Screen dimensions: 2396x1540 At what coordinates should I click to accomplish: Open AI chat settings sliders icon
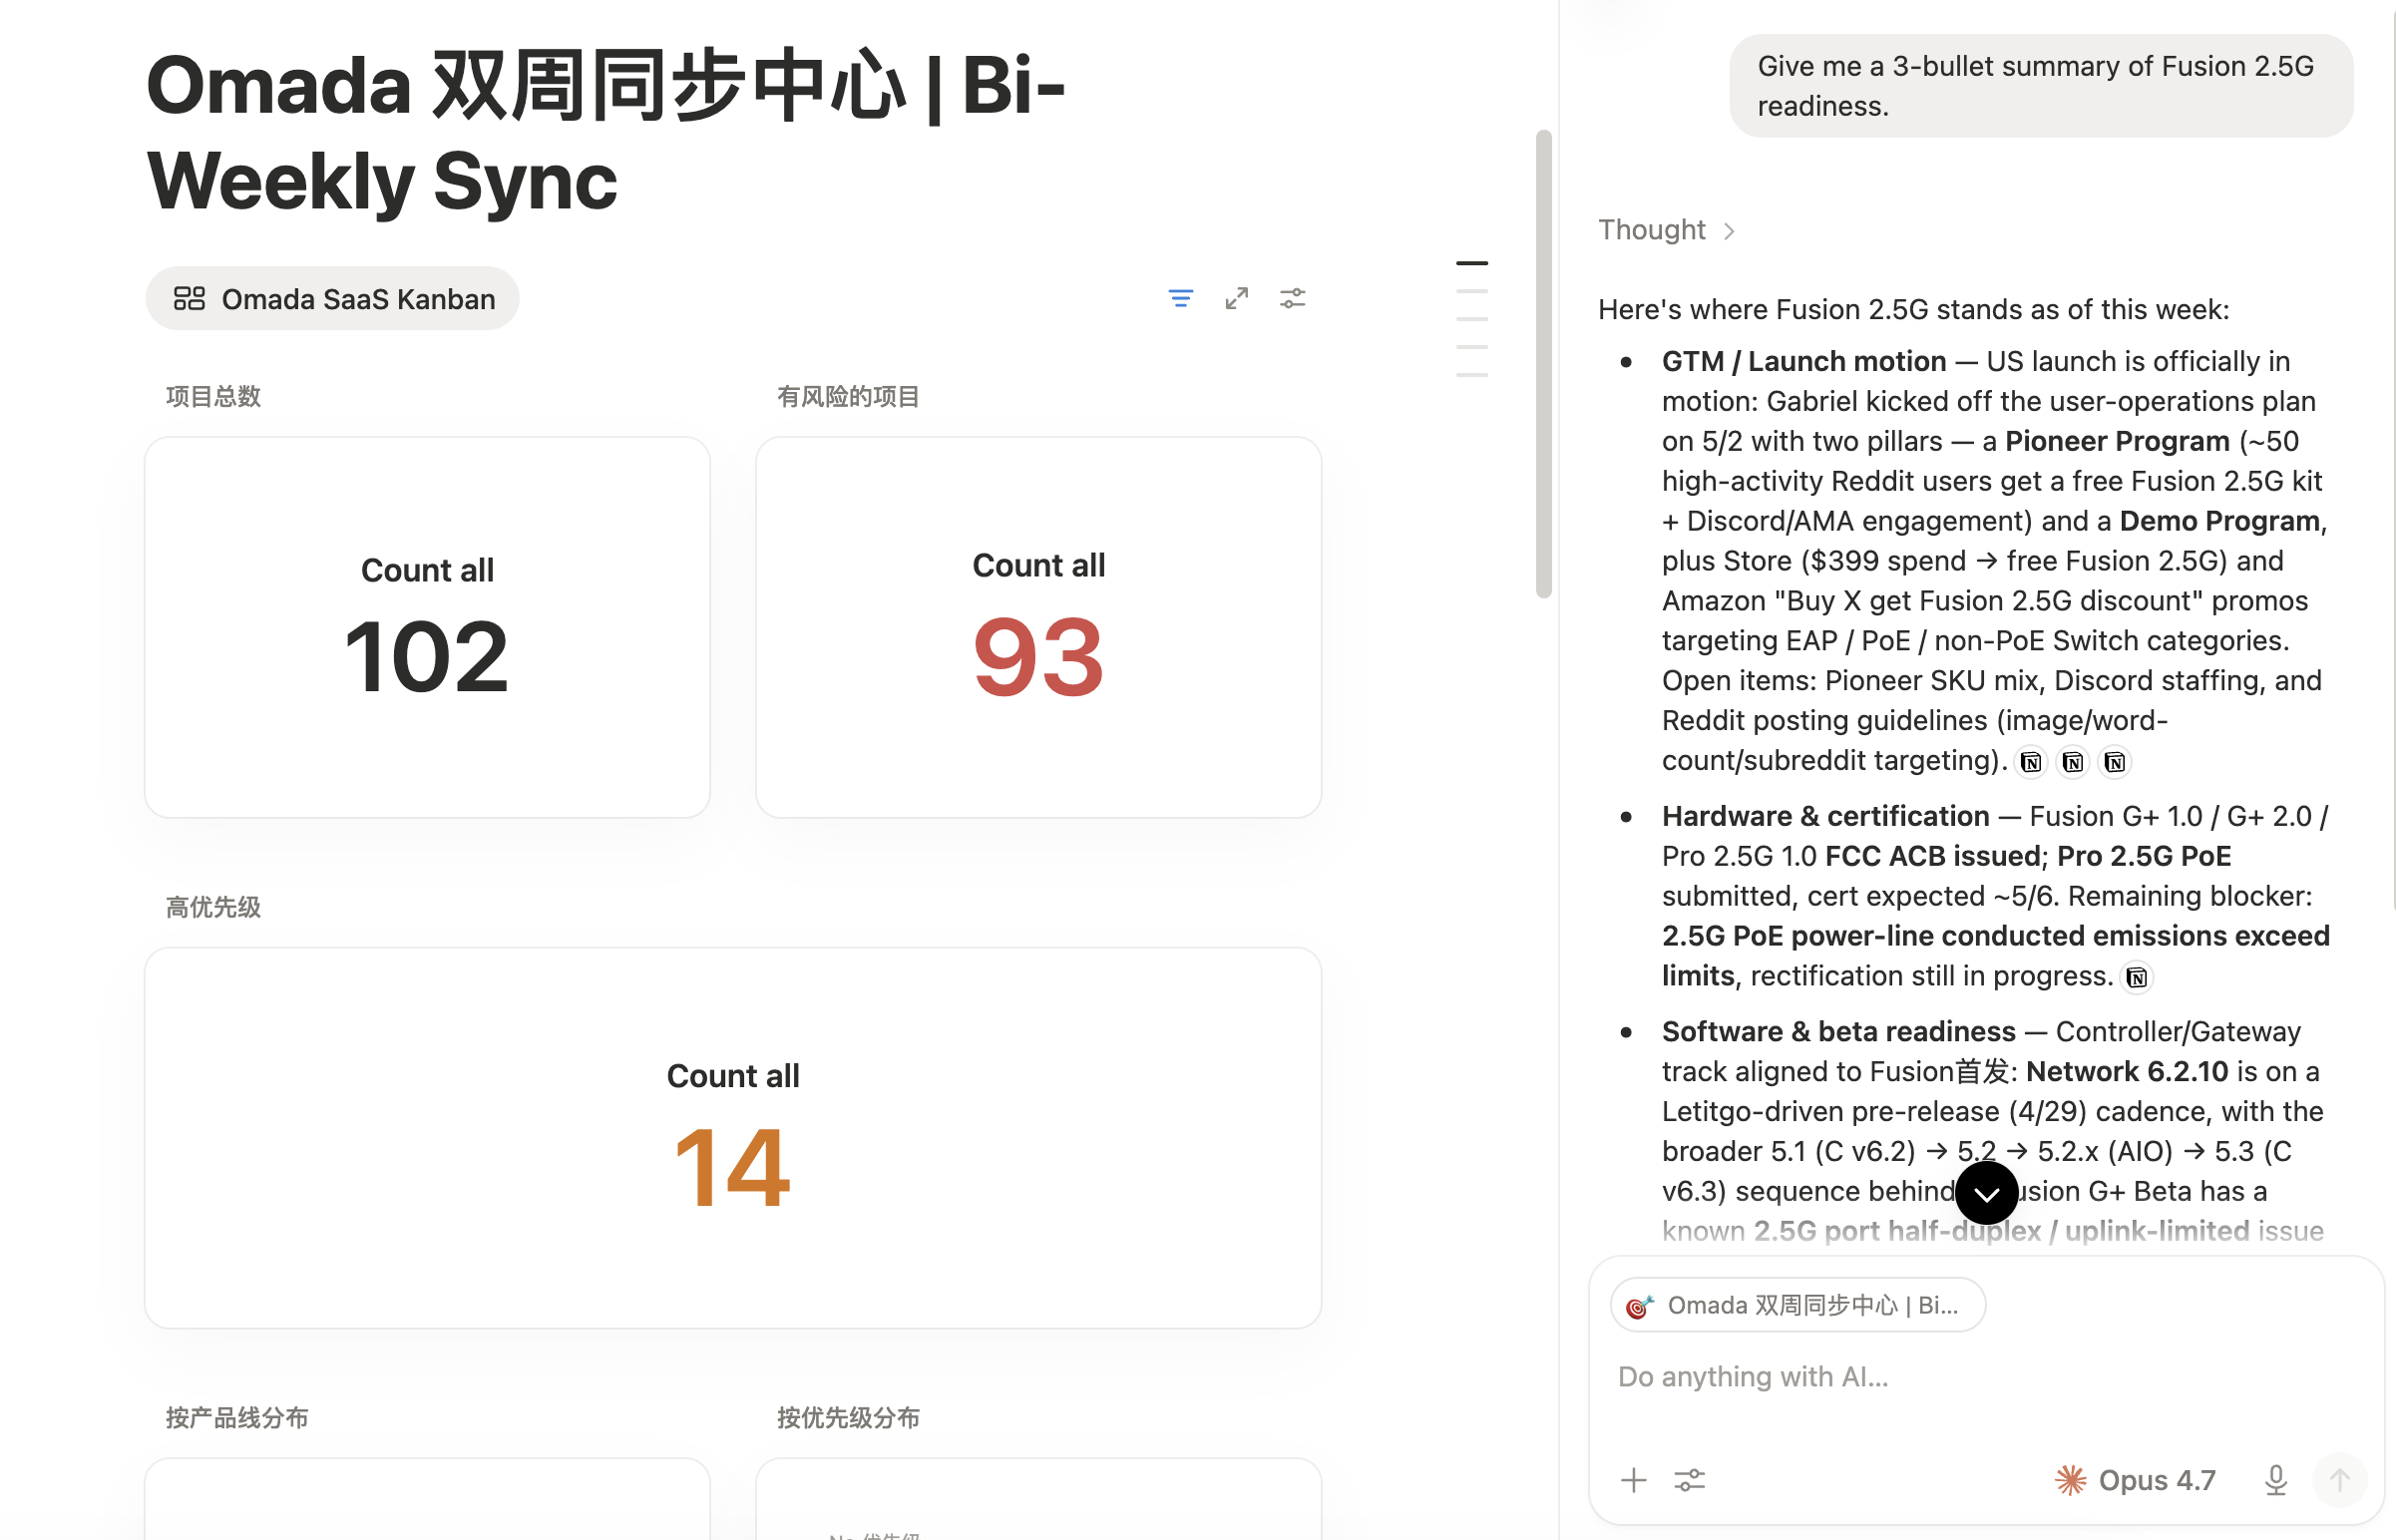(x=1689, y=1480)
